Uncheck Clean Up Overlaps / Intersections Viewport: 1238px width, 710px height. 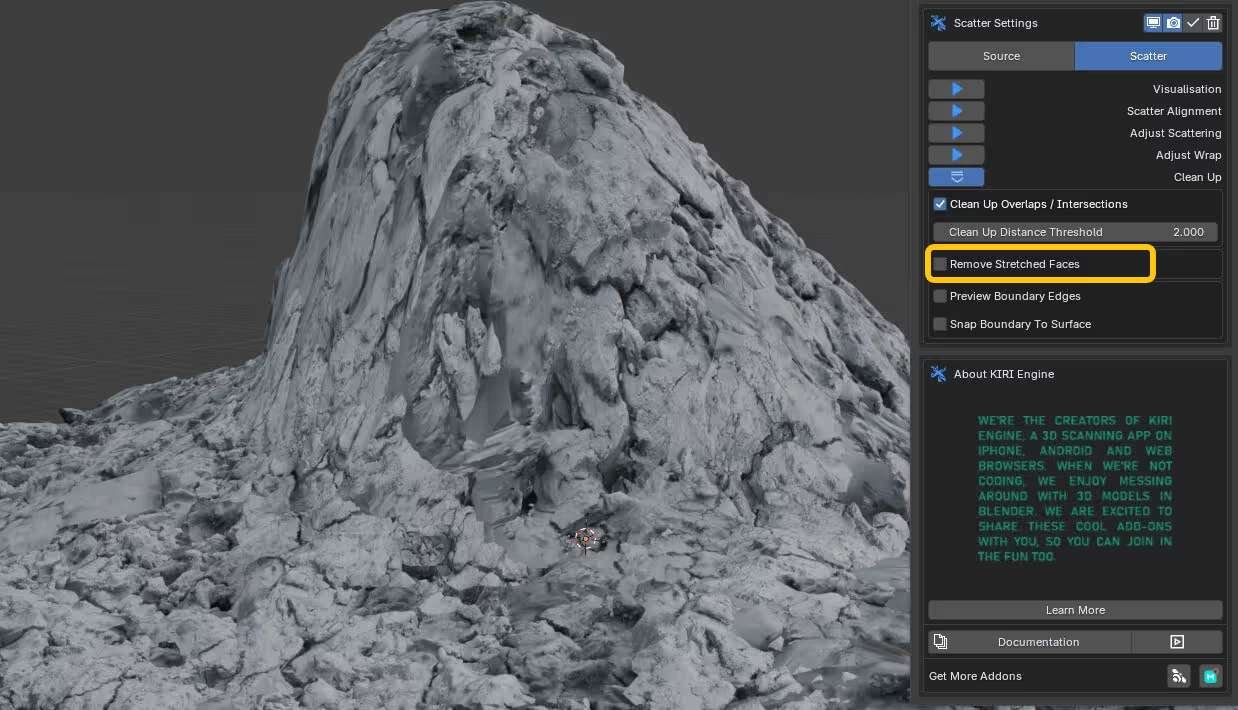point(940,204)
